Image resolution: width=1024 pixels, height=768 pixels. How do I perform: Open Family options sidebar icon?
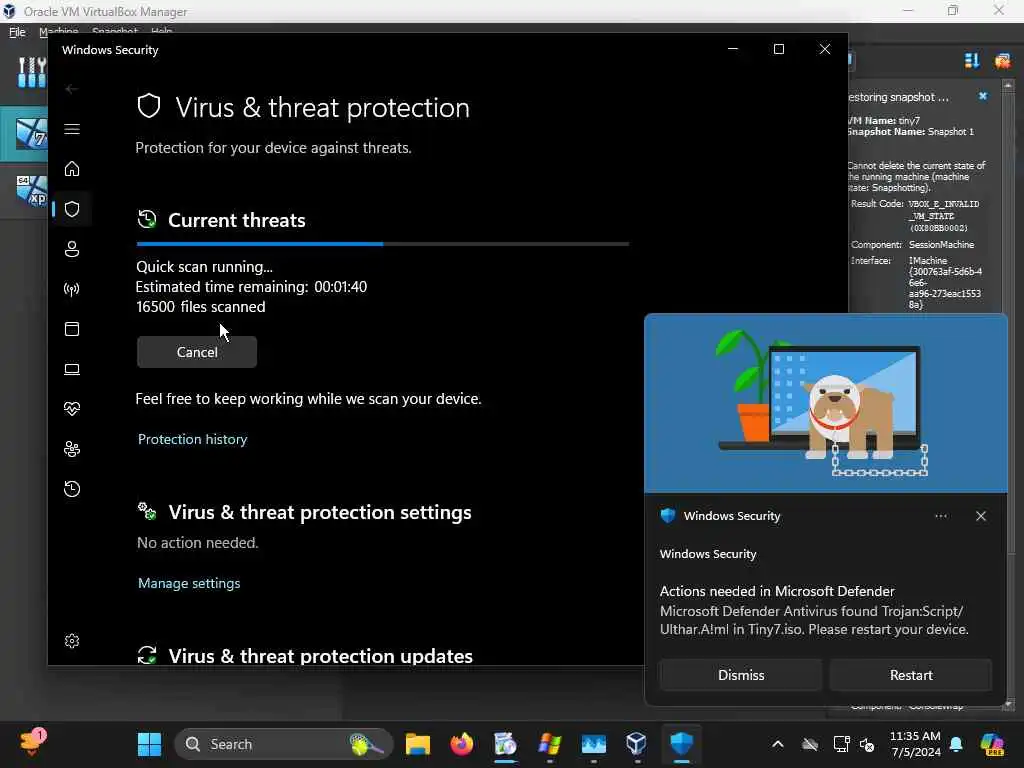point(72,449)
